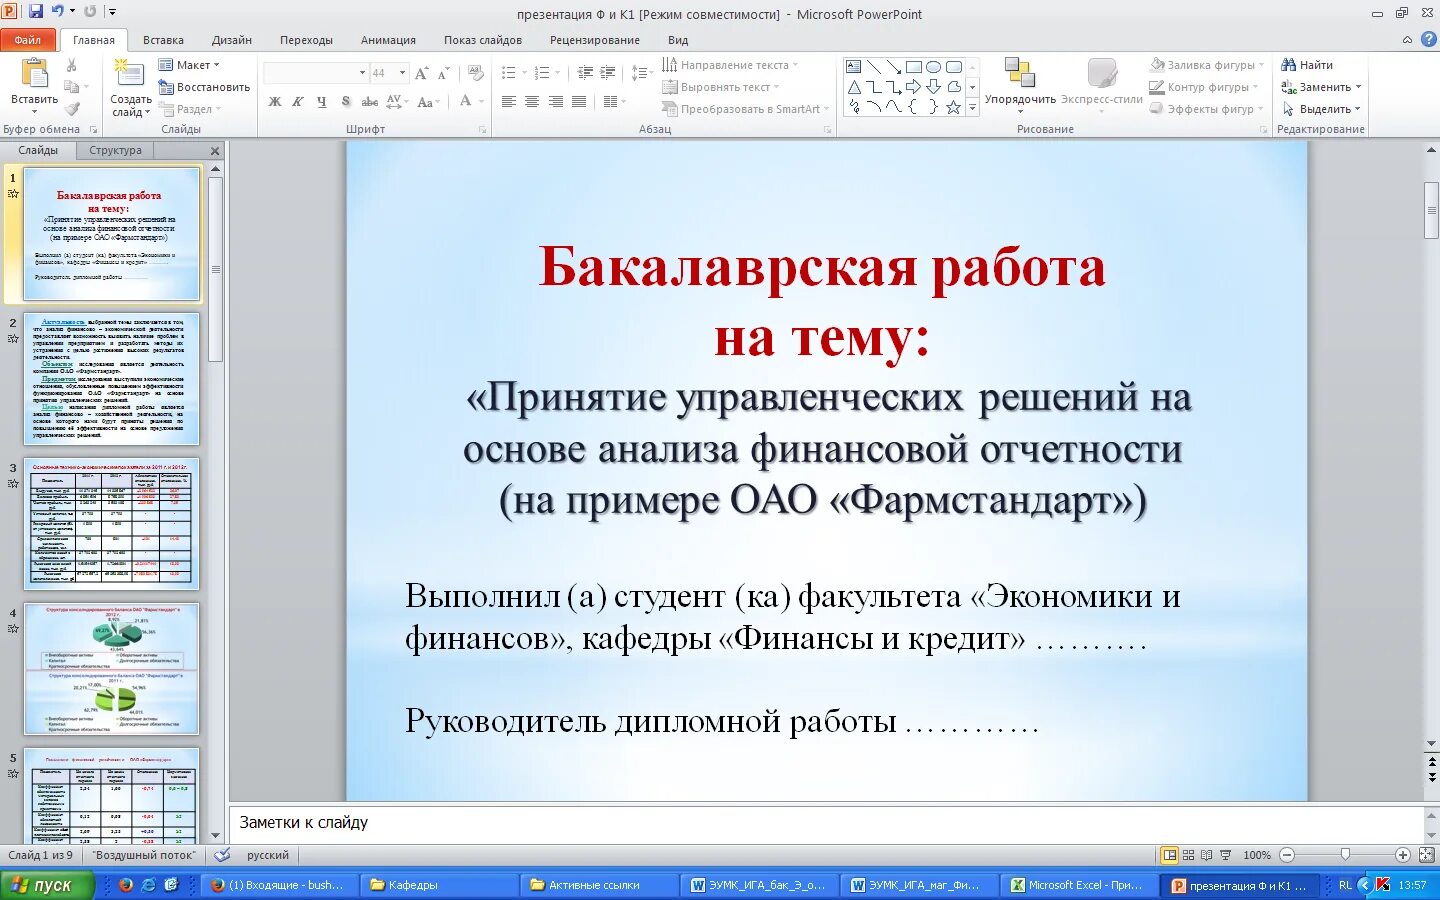Justify the paragraph text
1440x900 pixels.
(x=578, y=102)
